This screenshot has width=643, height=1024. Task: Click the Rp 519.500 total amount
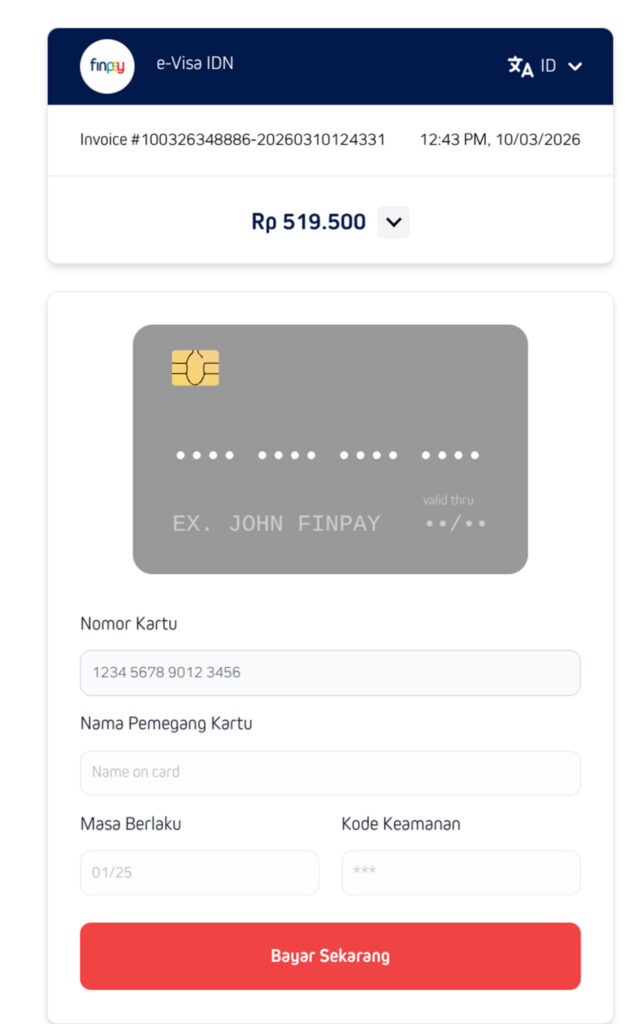(x=308, y=222)
